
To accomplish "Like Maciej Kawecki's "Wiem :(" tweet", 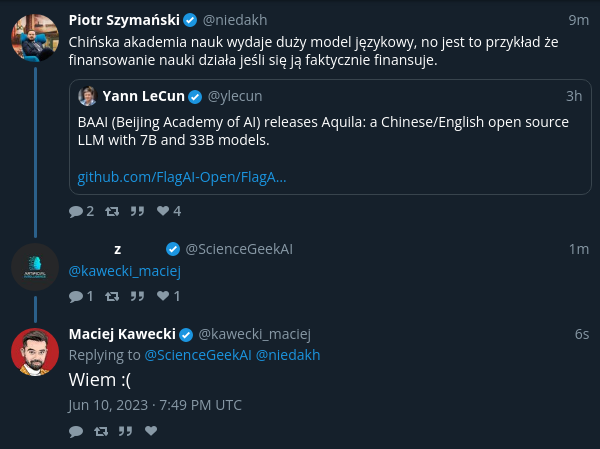I will 151,431.
